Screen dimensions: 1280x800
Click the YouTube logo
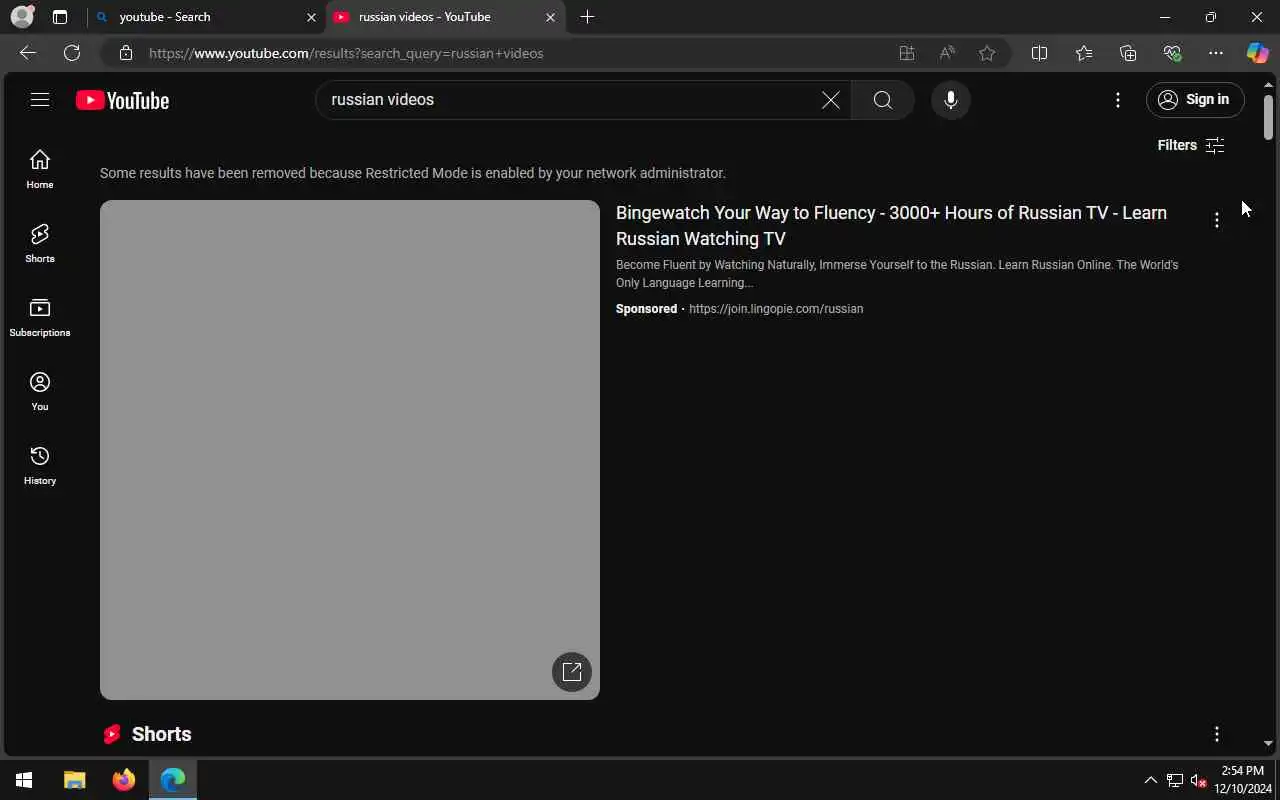(122, 100)
